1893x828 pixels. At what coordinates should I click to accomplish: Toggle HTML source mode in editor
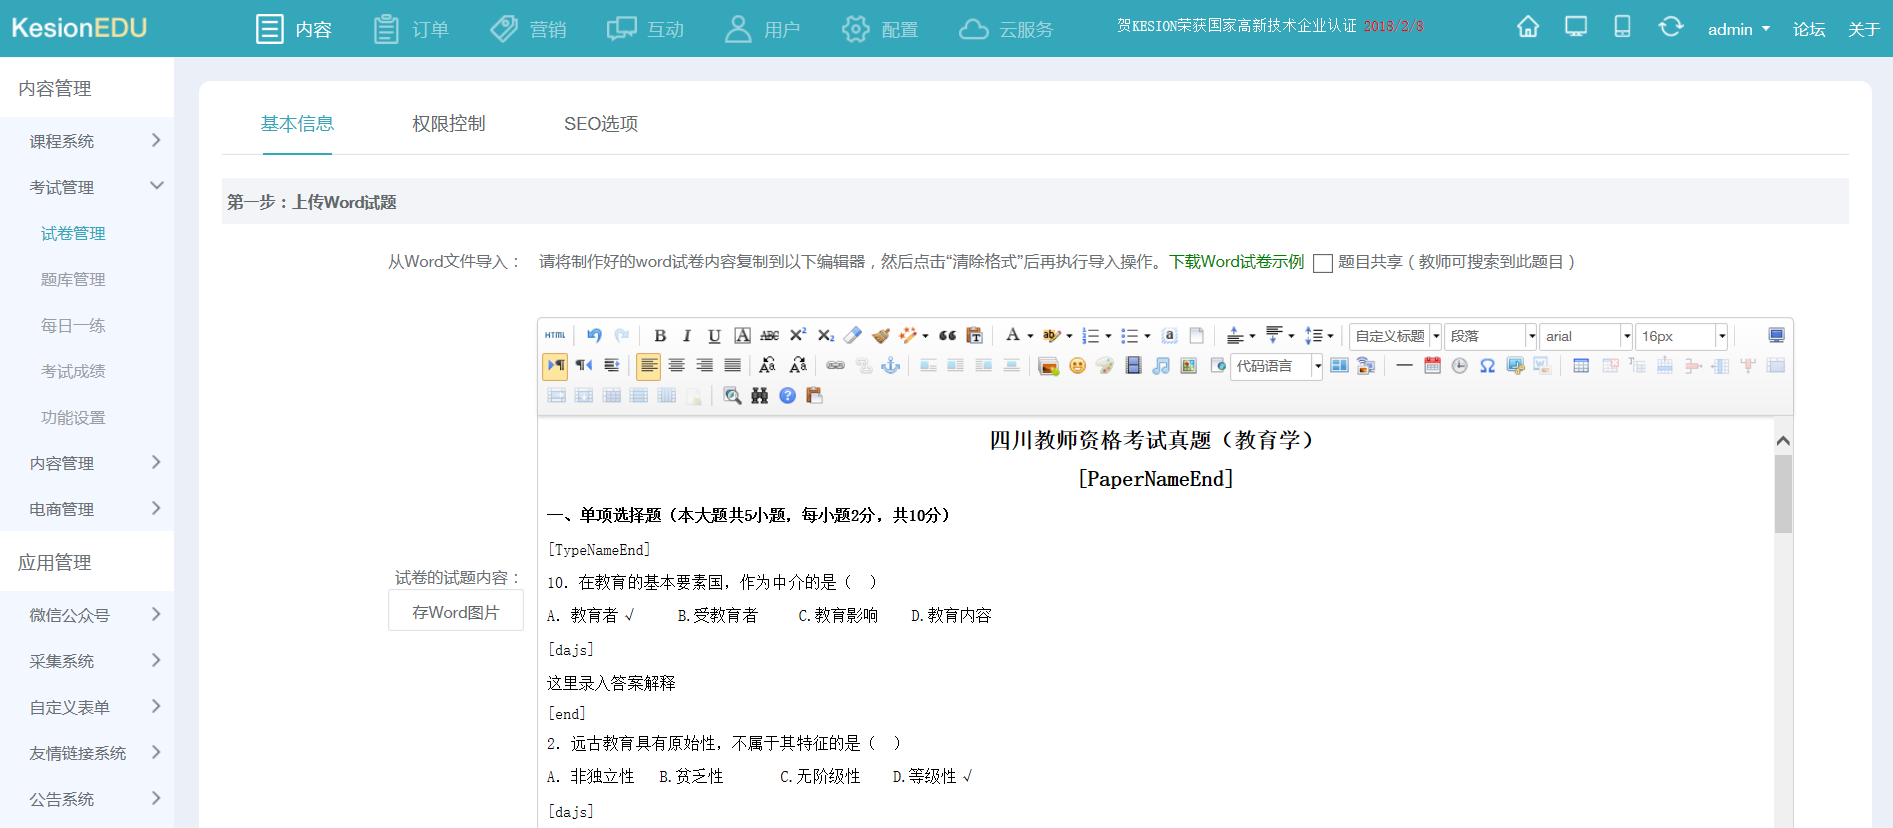point(555,336)
